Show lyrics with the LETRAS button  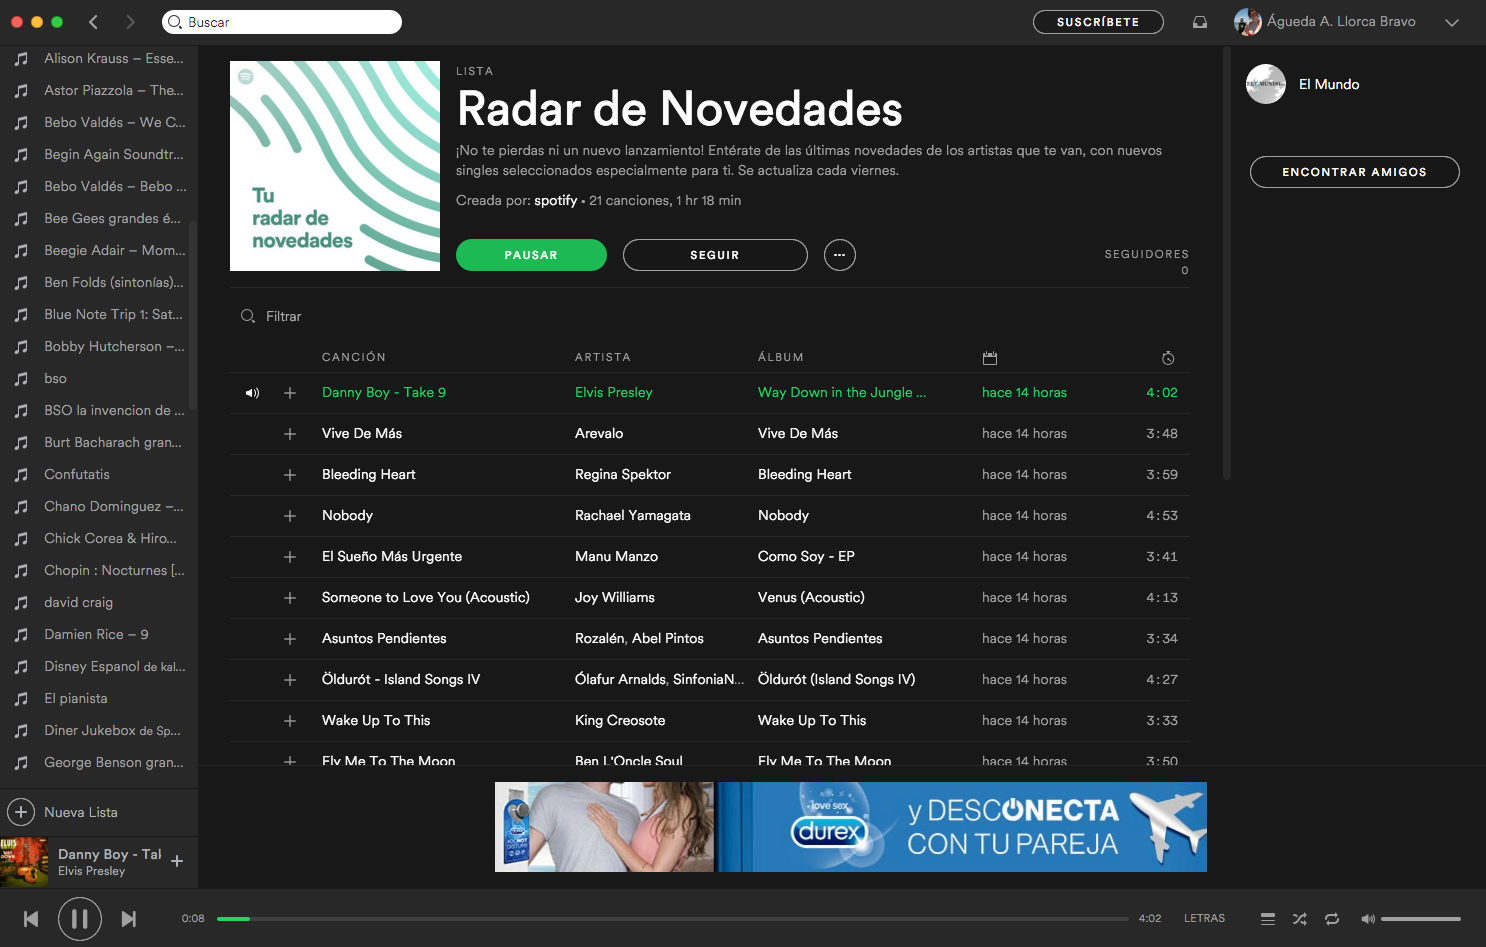pyautogui.click(x=1204, y=918)
